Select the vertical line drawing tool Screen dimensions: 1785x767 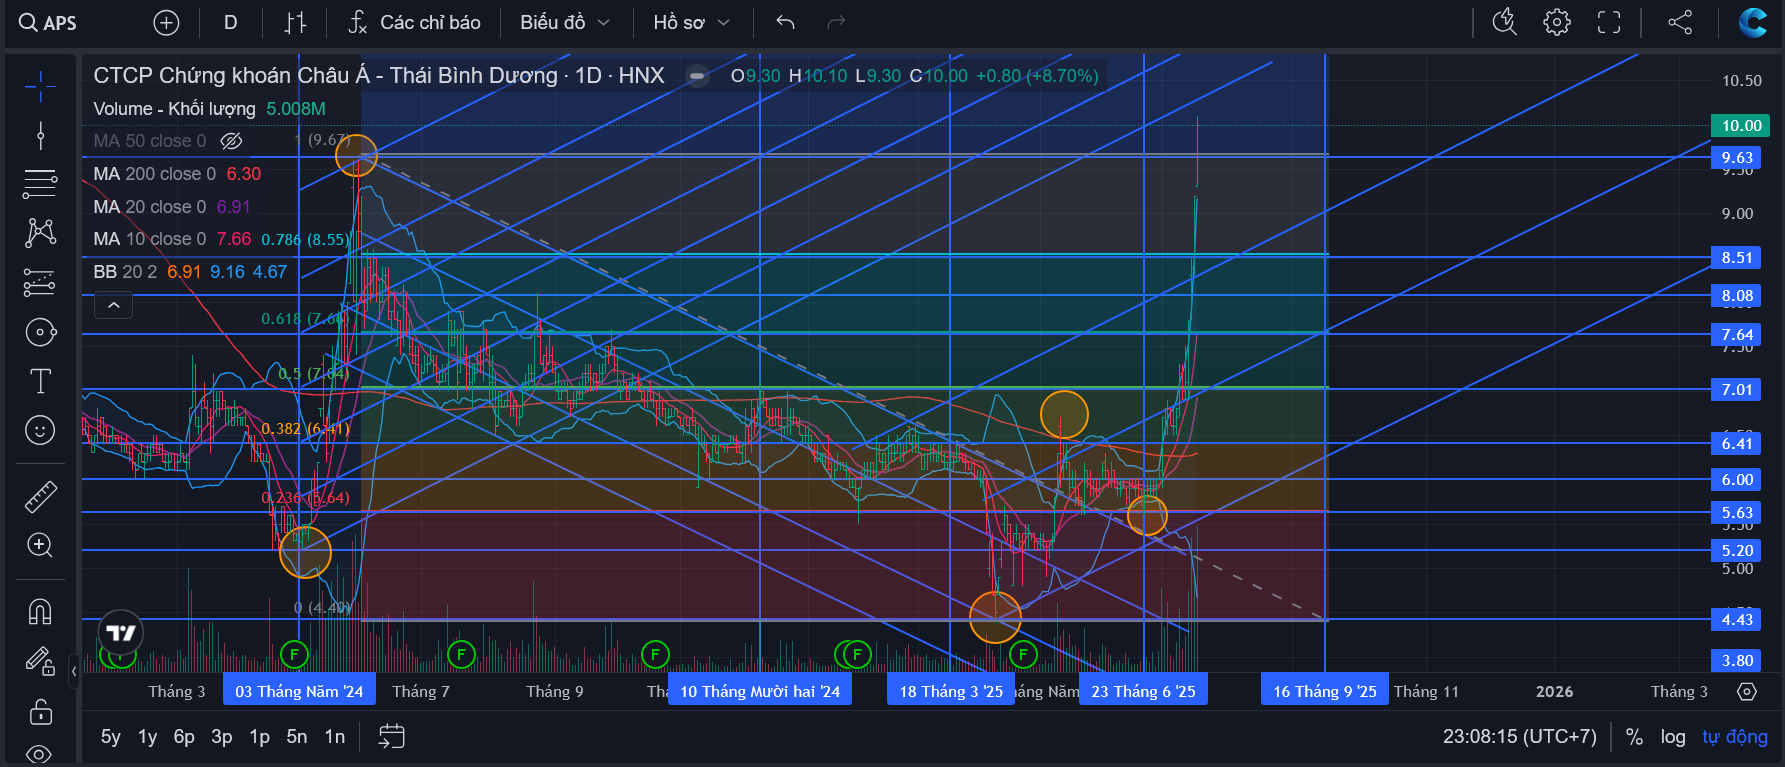pos(40,135)
